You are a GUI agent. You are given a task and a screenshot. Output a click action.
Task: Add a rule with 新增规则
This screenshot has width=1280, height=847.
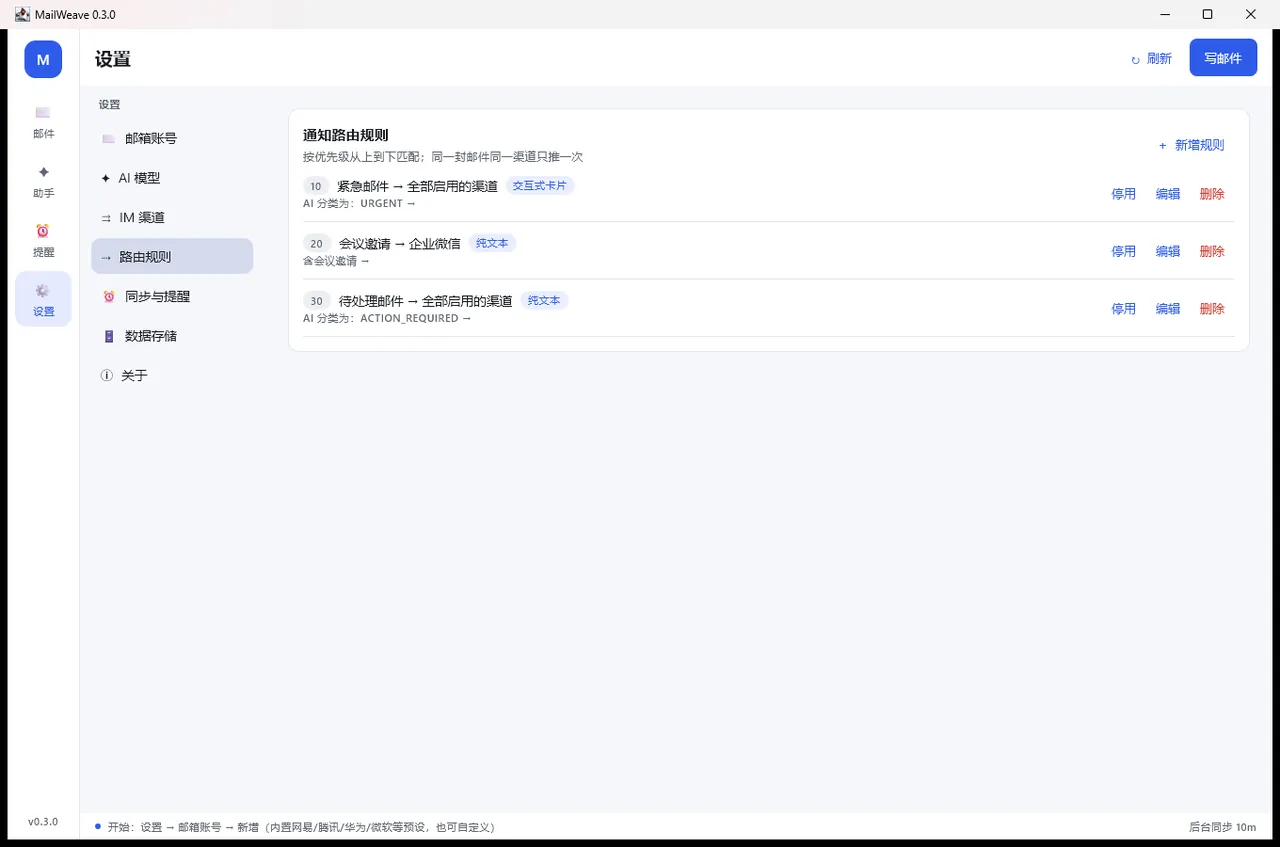tap(1191, 145)
